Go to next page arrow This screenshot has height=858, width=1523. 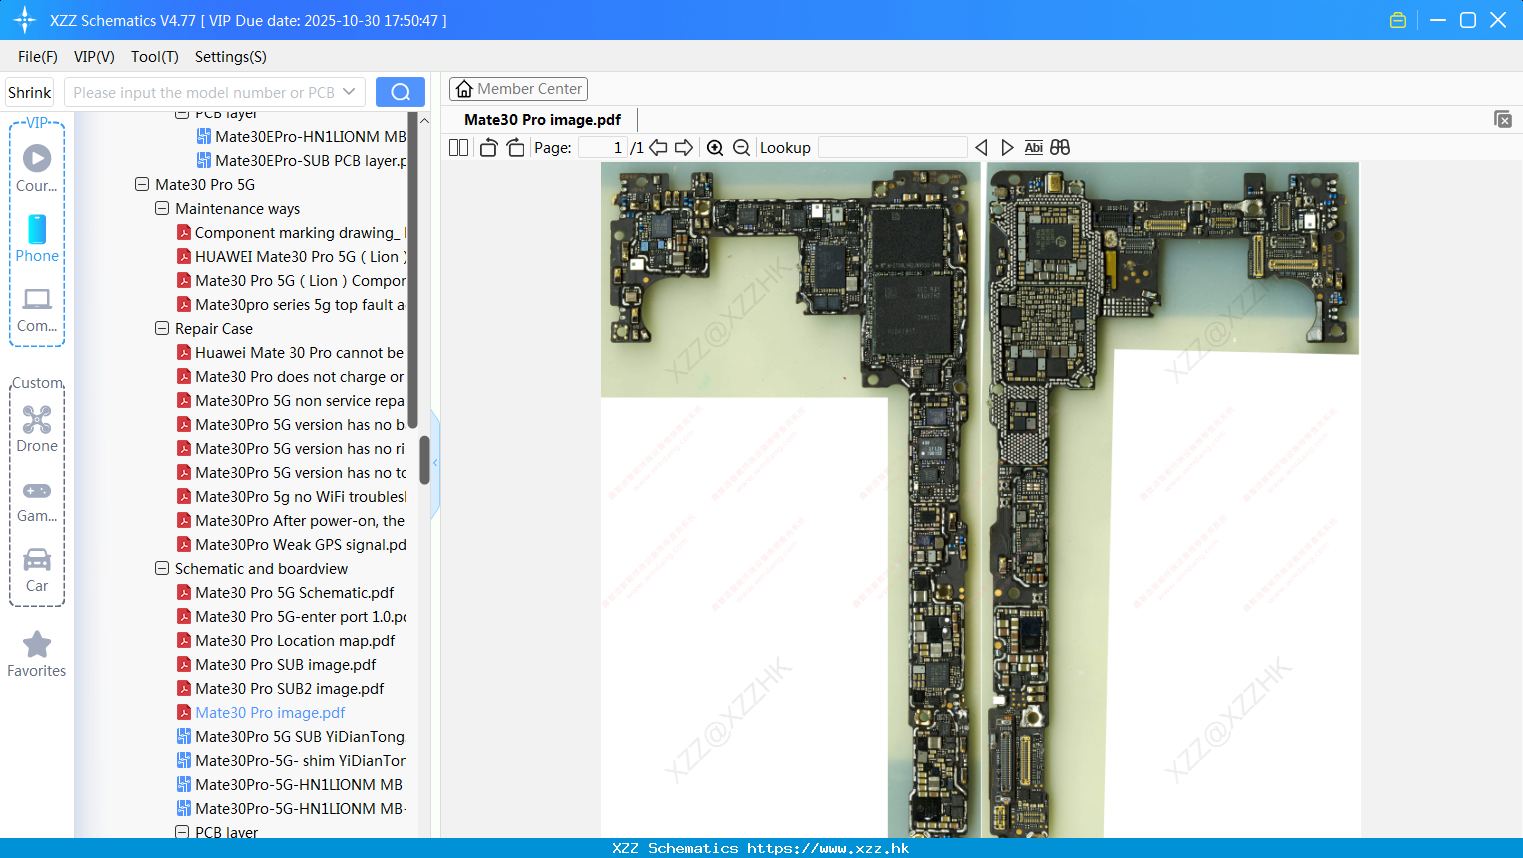[684, 148]
